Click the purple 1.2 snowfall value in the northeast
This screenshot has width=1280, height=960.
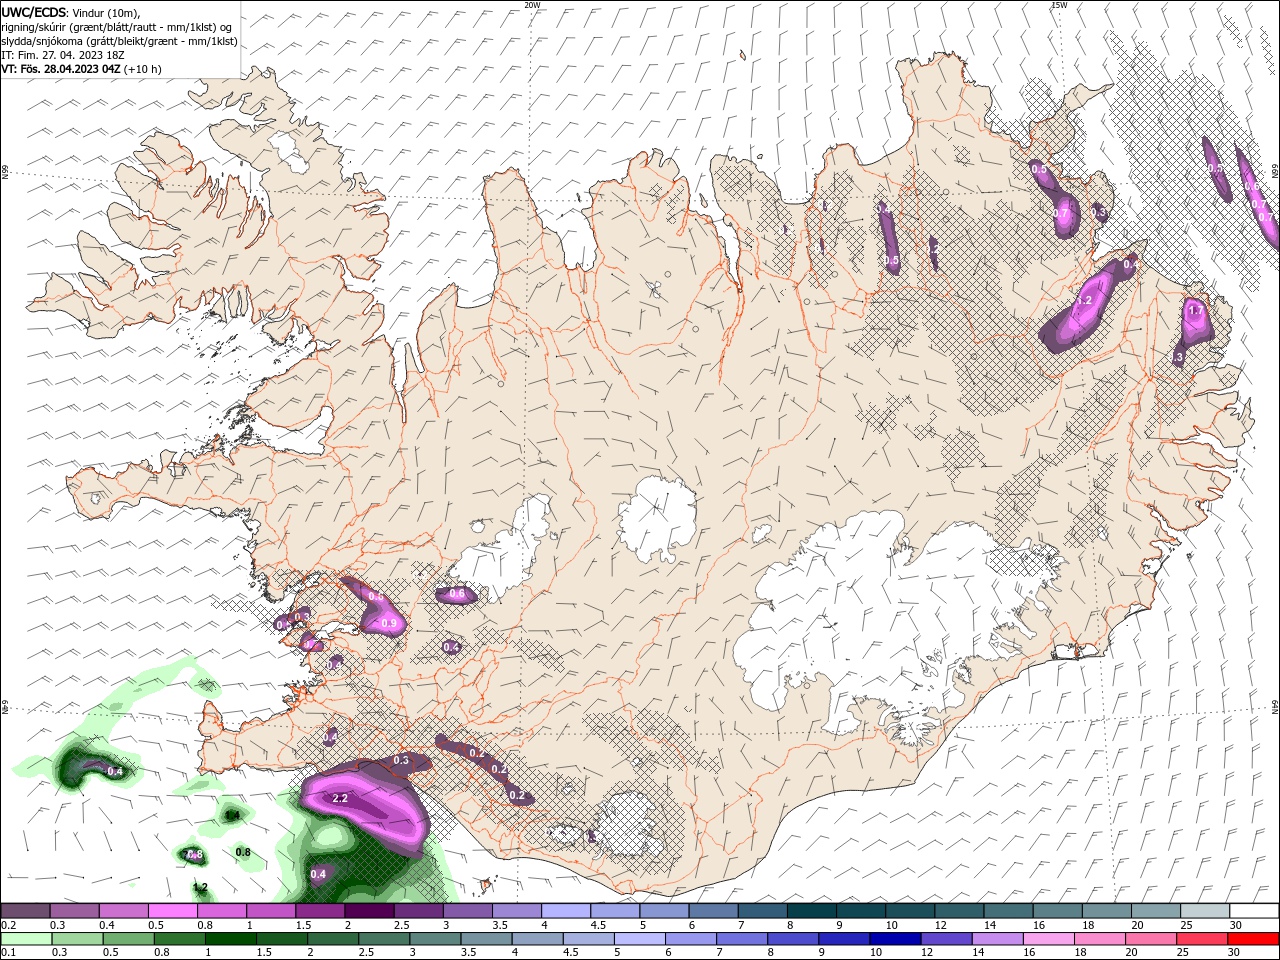coord(1085,300)
